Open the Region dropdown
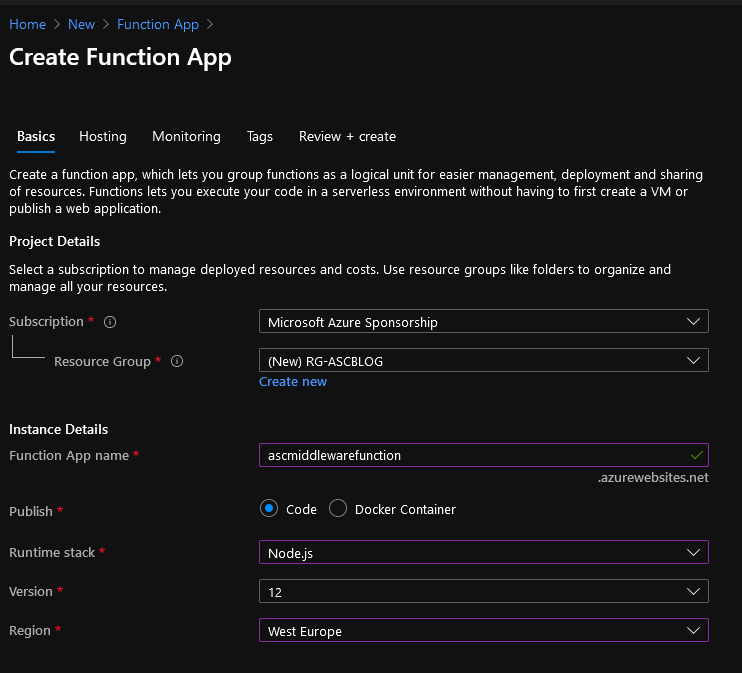The height and width of the screenshot is (673, 742). coord(483,631)
